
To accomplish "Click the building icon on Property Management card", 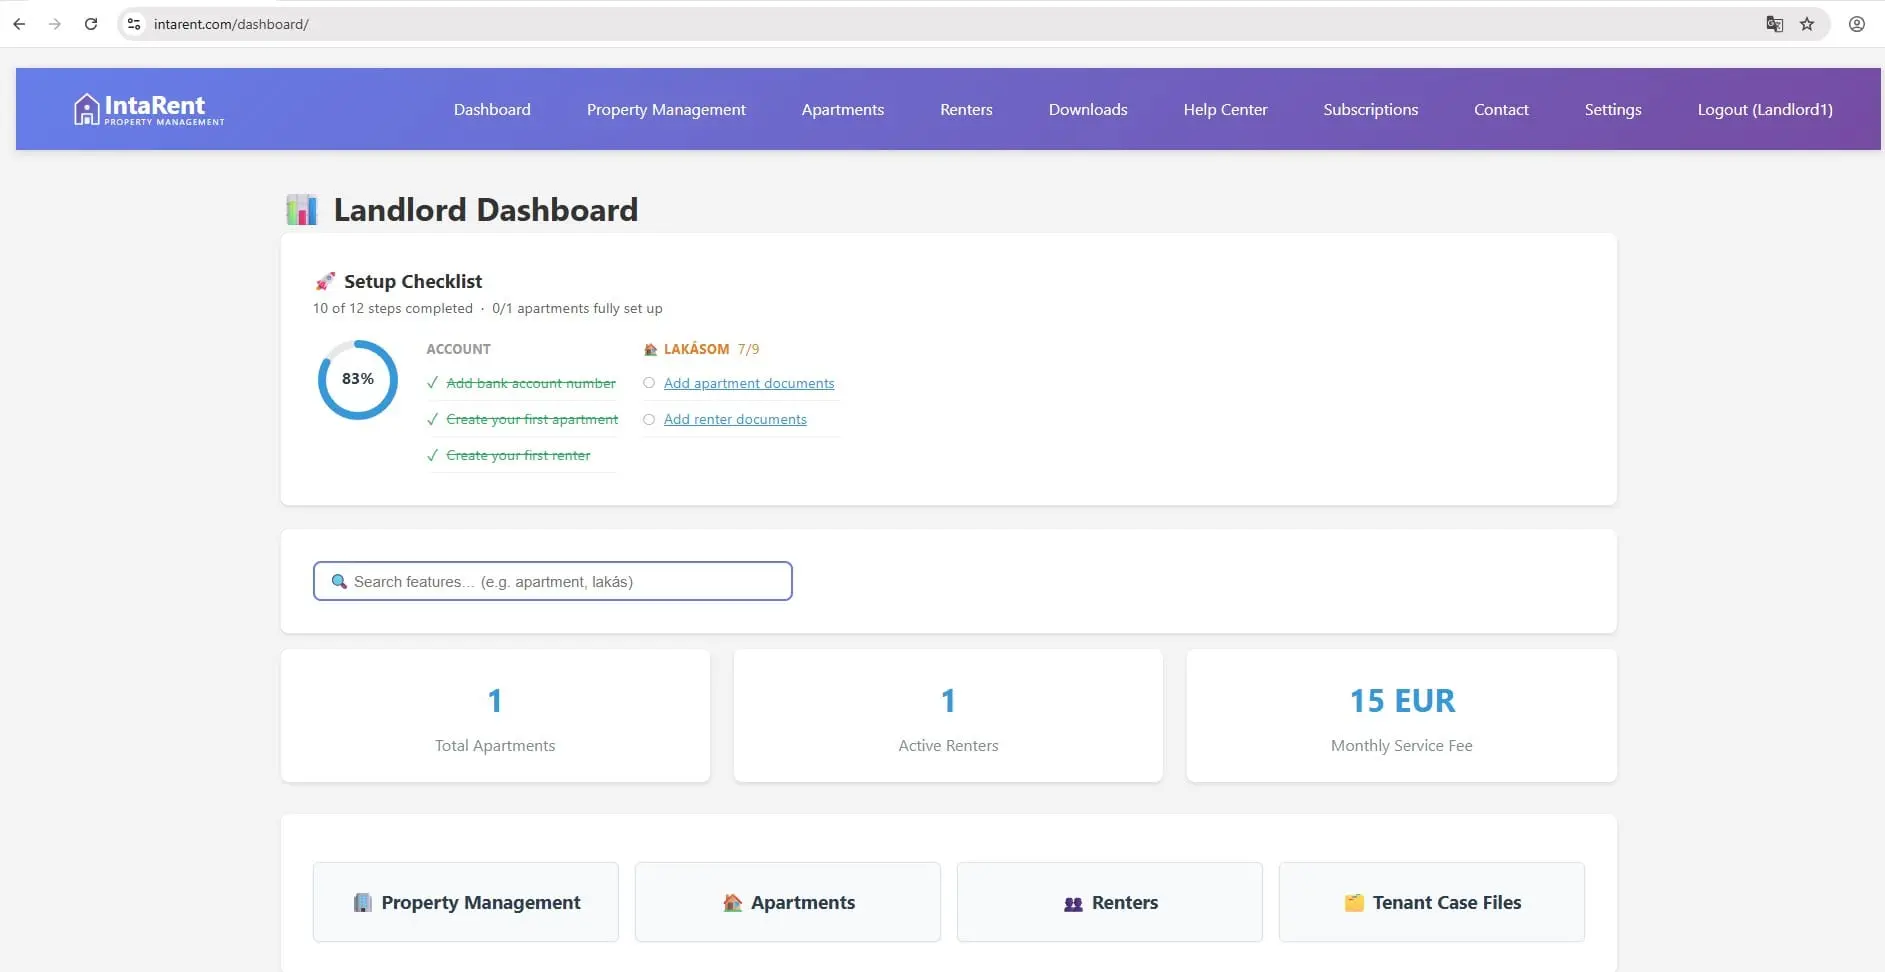I will coord(362,903).
